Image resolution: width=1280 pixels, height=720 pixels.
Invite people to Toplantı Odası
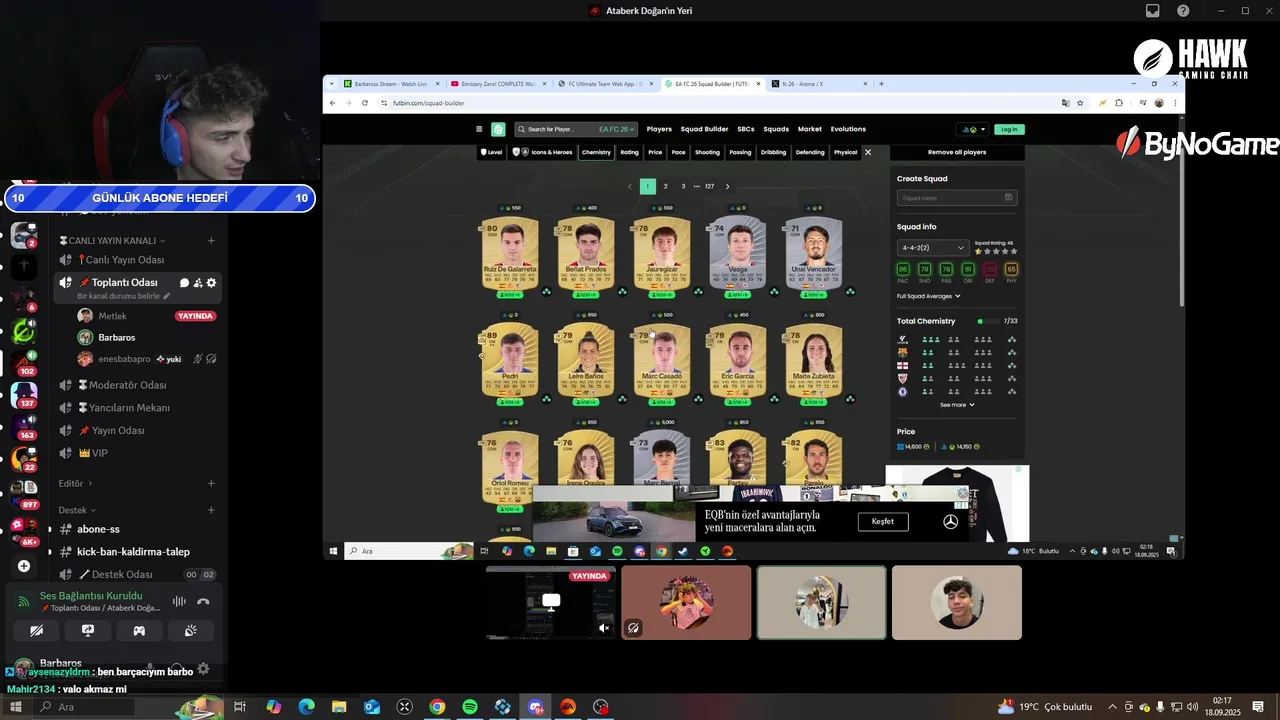click(198, 283)
